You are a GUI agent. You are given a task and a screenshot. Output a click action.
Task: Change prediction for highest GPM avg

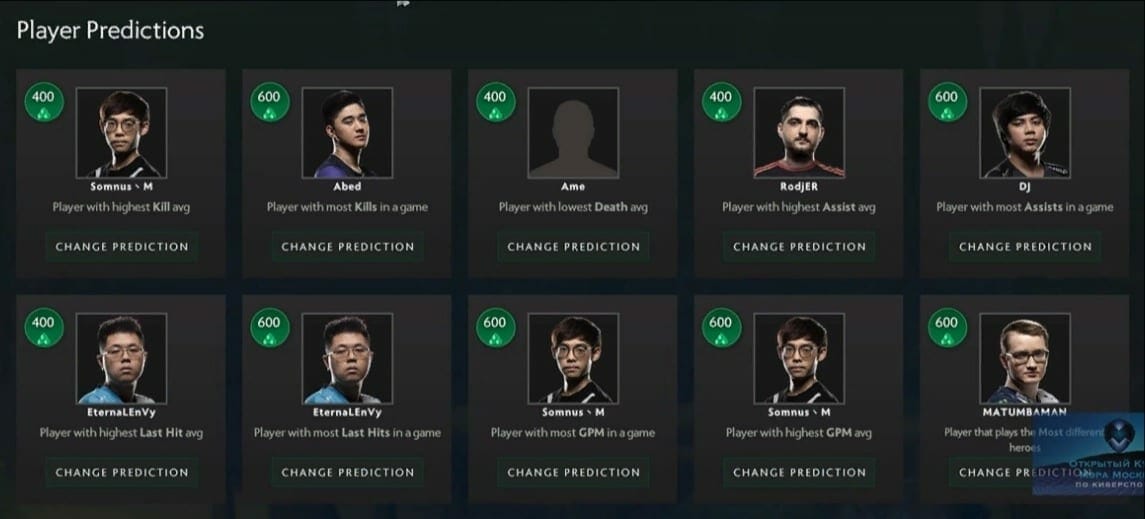click(x=799, y=472)
